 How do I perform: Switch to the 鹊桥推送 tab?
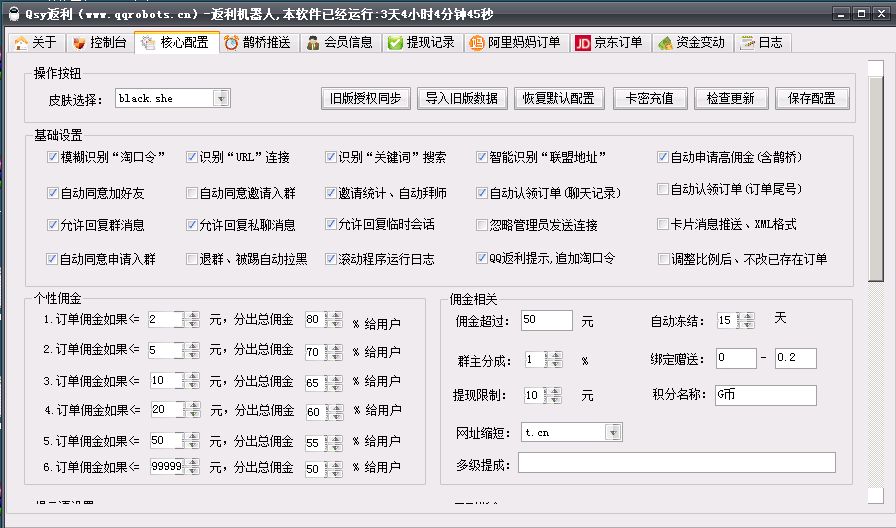tap(259, 42)
